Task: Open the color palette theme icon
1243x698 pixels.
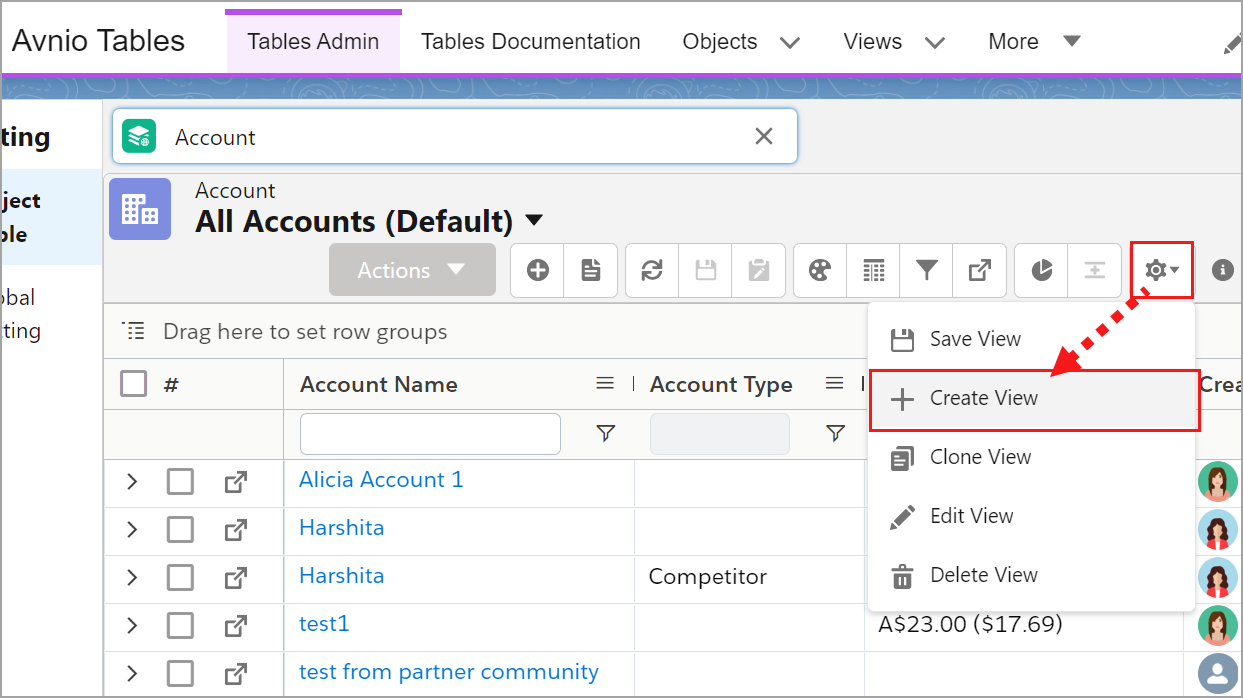Action: [820, 270]
